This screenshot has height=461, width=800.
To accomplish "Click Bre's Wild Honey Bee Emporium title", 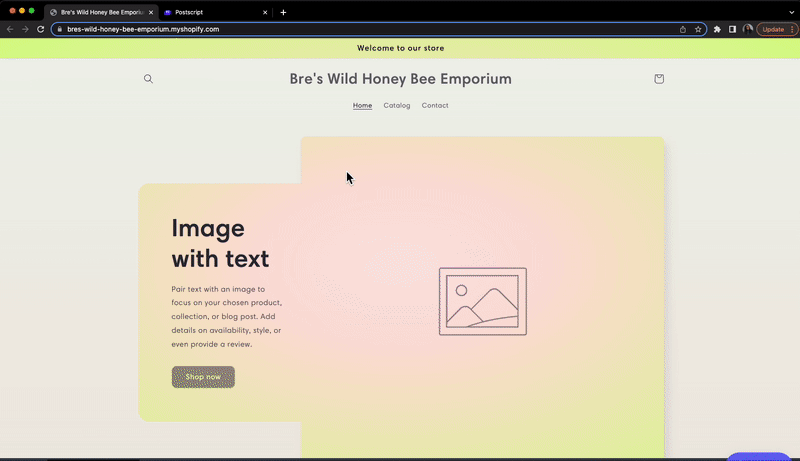I will [401, 79].
